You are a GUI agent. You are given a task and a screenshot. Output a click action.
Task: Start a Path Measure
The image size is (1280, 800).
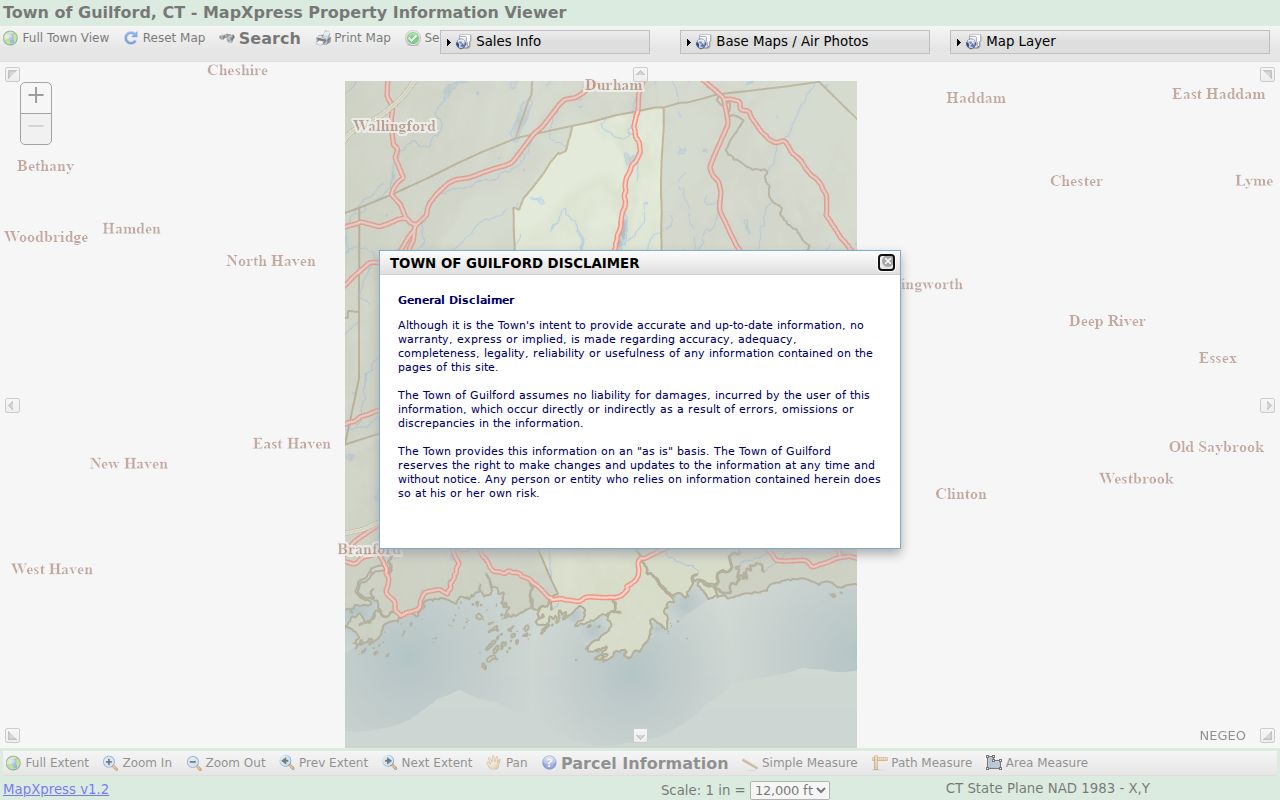(x=922, y=762)
